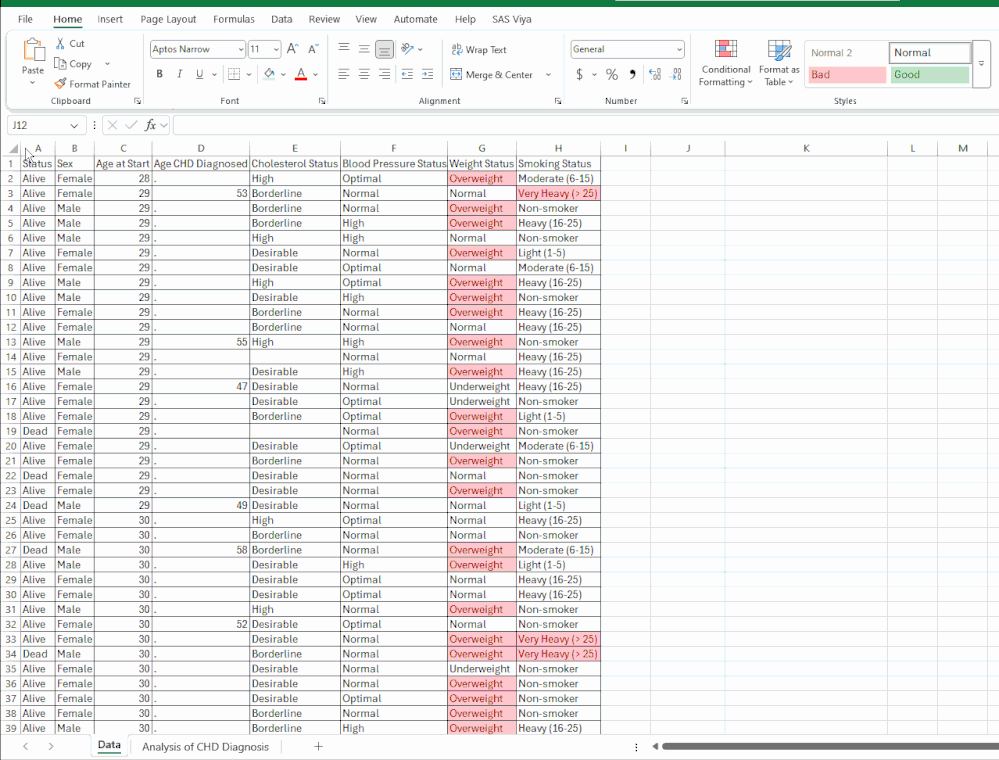Open Font settings dialog launcher

pyautogui.click(x=322, y=101)
